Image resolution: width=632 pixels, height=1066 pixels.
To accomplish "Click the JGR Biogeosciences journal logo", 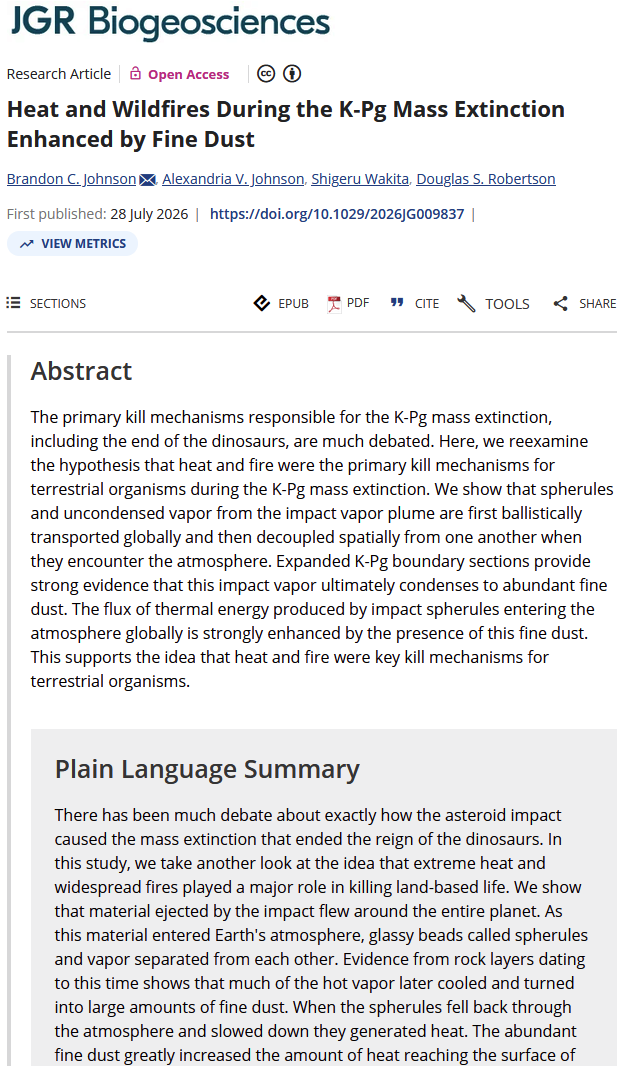I will pos(170,21).
